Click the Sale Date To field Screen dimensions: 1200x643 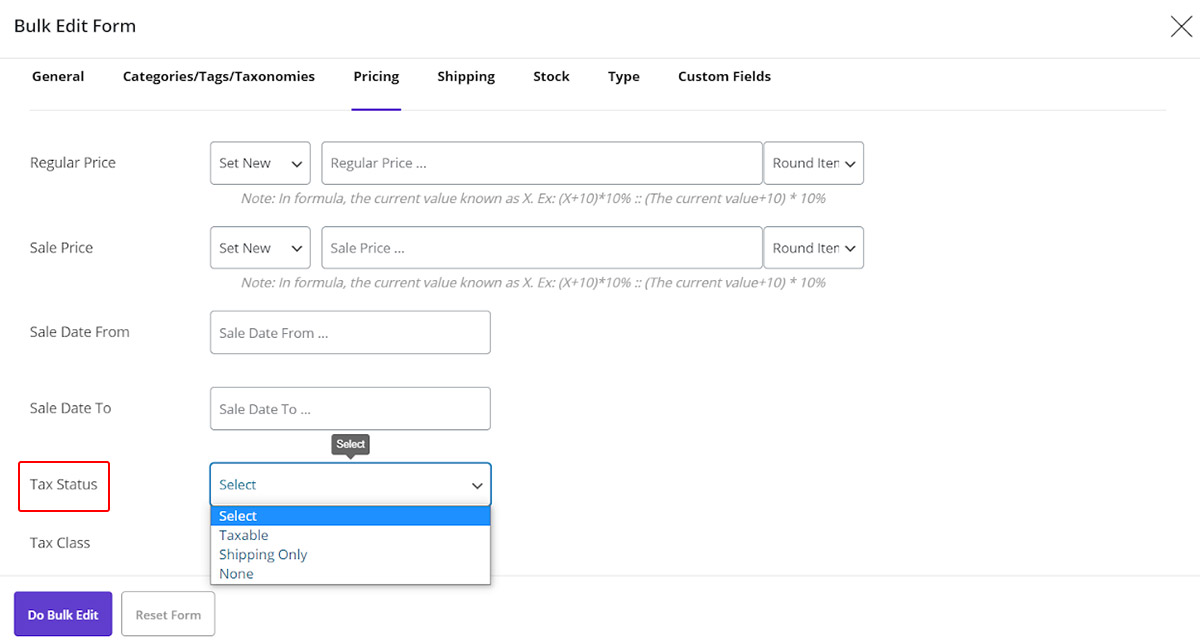click(x=350, y=409)
